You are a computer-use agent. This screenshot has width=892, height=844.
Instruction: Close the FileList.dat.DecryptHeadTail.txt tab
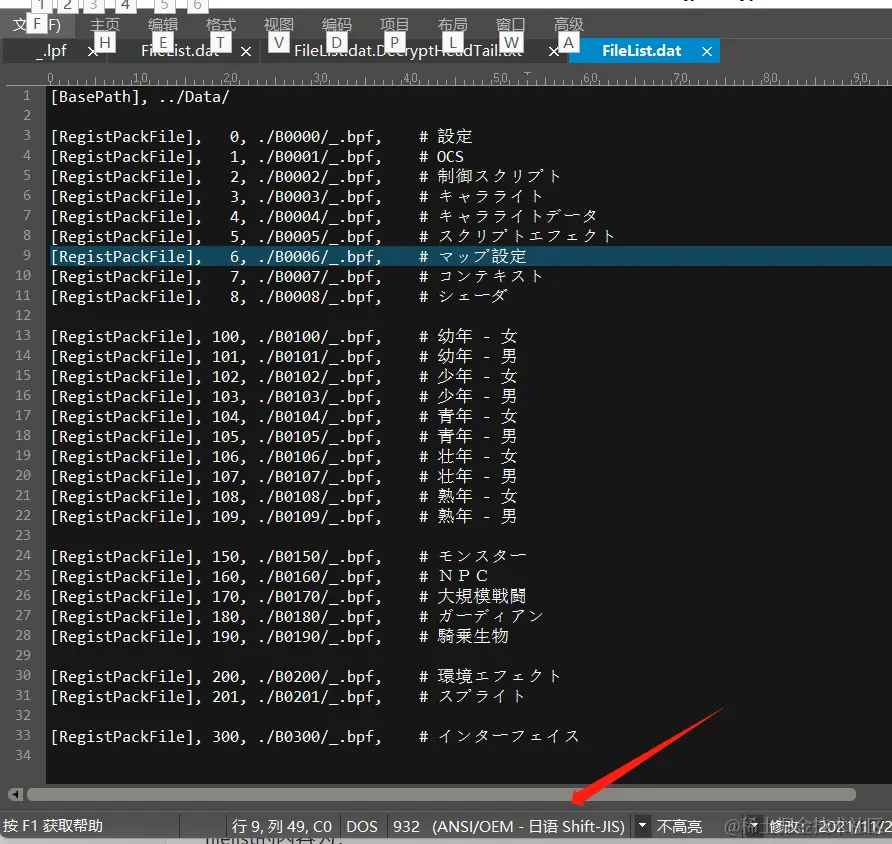[x=554, y=52]
